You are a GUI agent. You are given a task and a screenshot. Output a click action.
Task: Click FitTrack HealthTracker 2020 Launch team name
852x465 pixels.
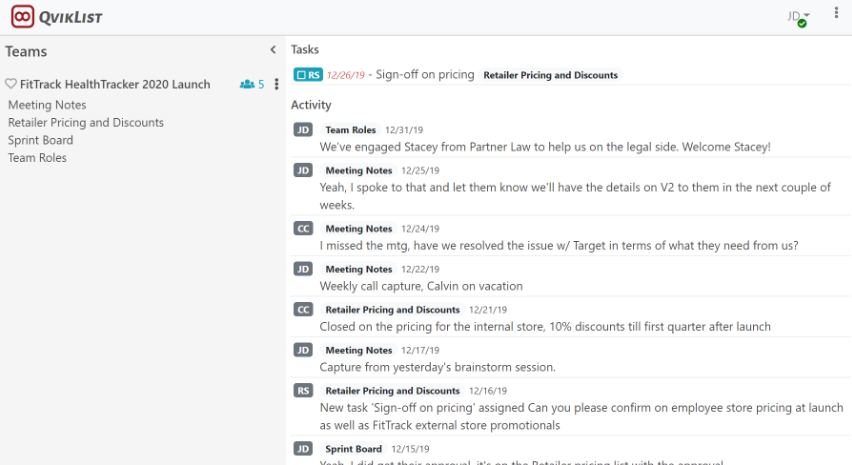[x=115, y=85]
